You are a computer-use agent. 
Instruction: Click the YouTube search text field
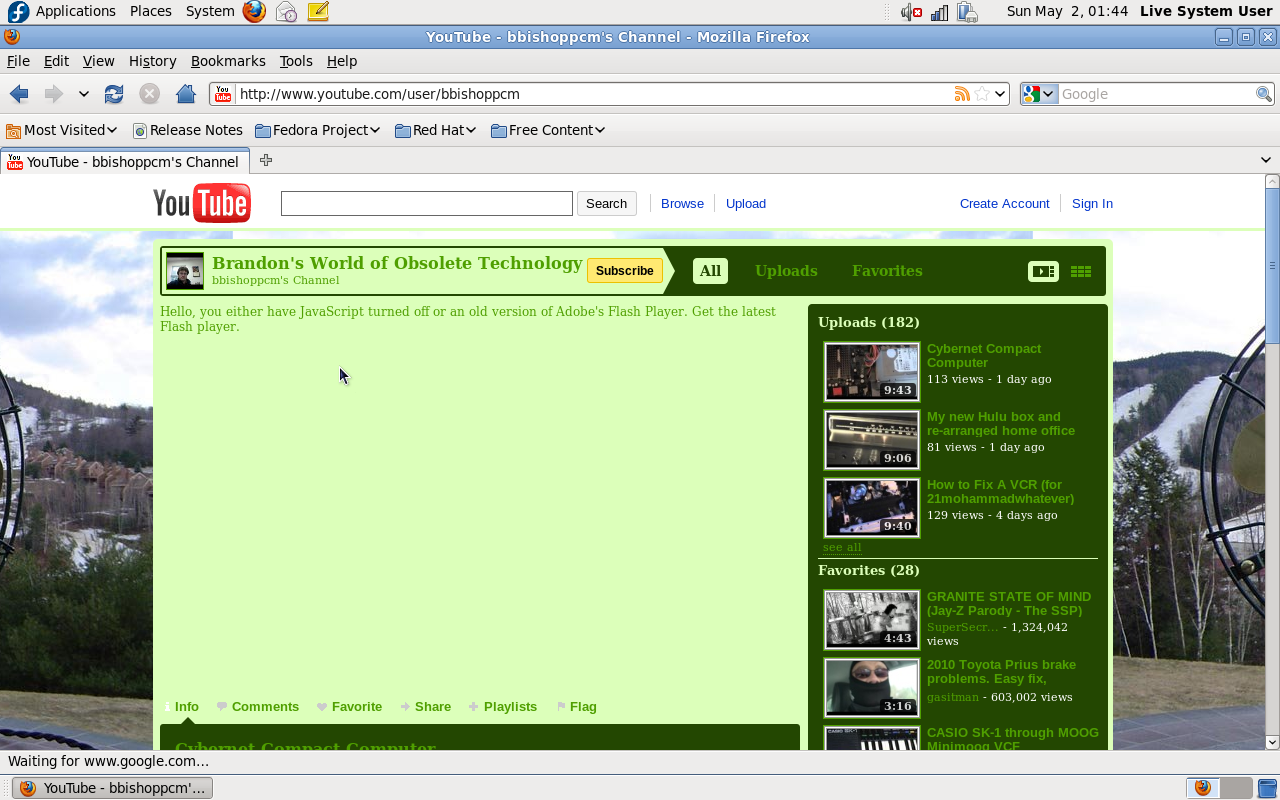[x=427, y=203]
